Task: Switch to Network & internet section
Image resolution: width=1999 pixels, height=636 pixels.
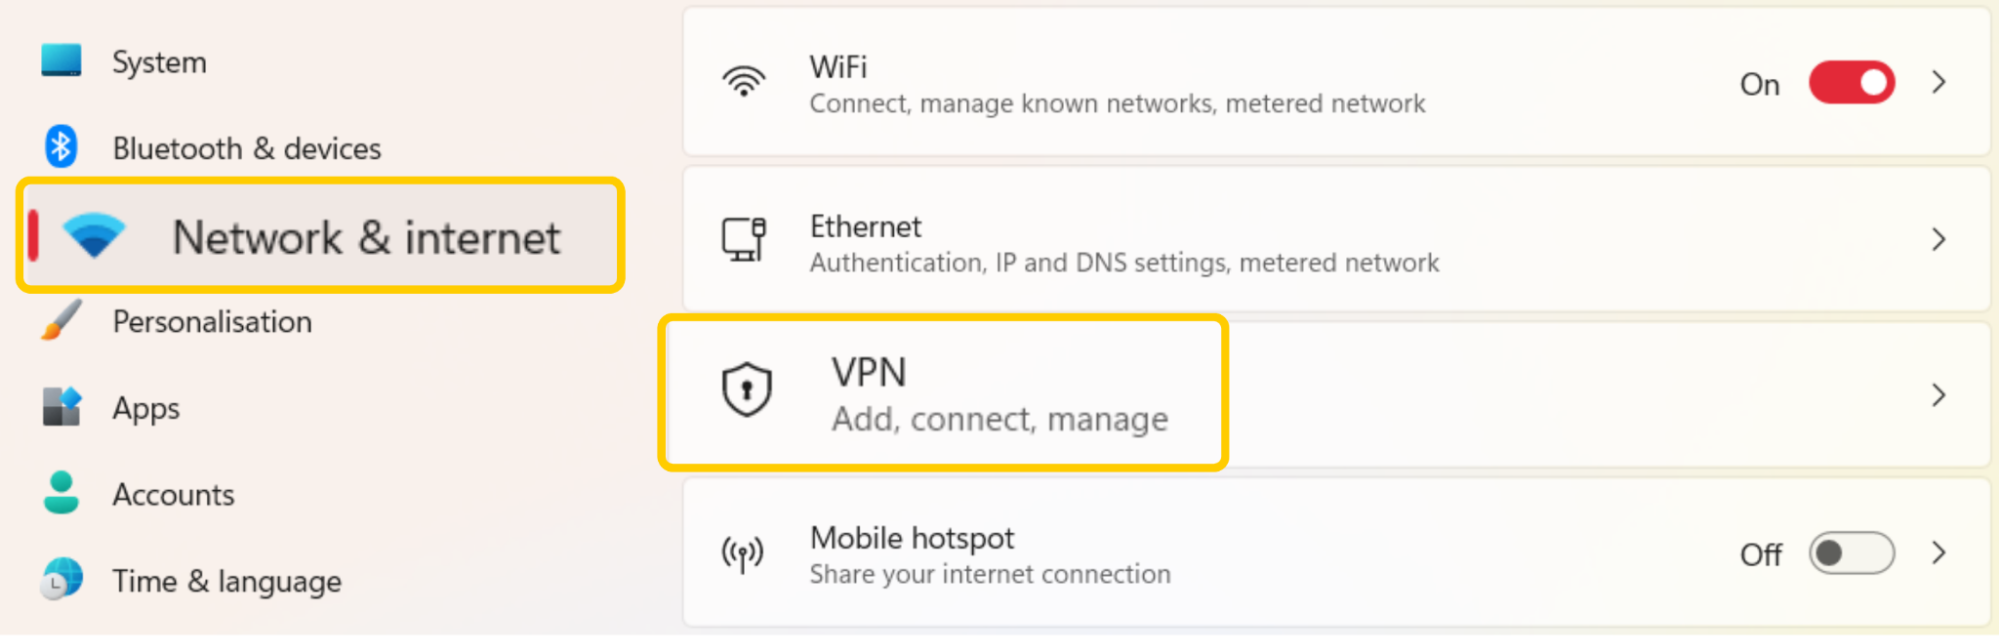Action: (x=320, y=237)
